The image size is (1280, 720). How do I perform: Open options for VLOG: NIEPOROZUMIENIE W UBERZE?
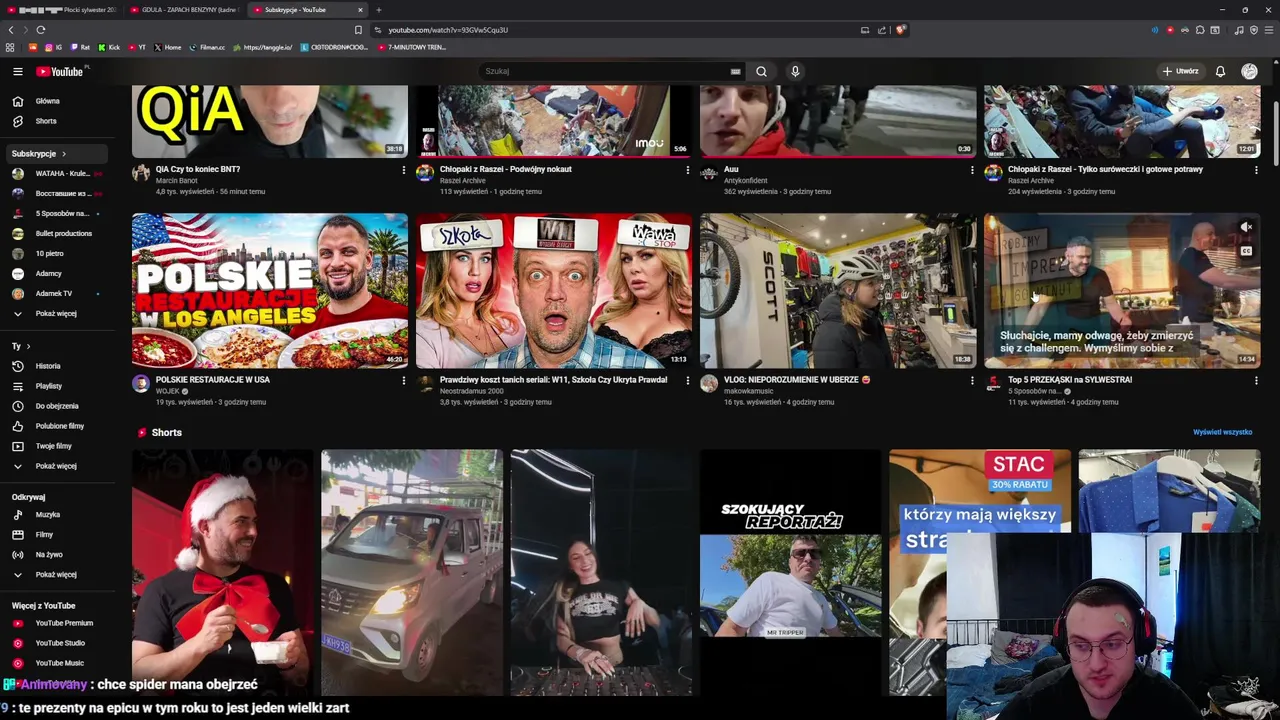tap(972, 381)
